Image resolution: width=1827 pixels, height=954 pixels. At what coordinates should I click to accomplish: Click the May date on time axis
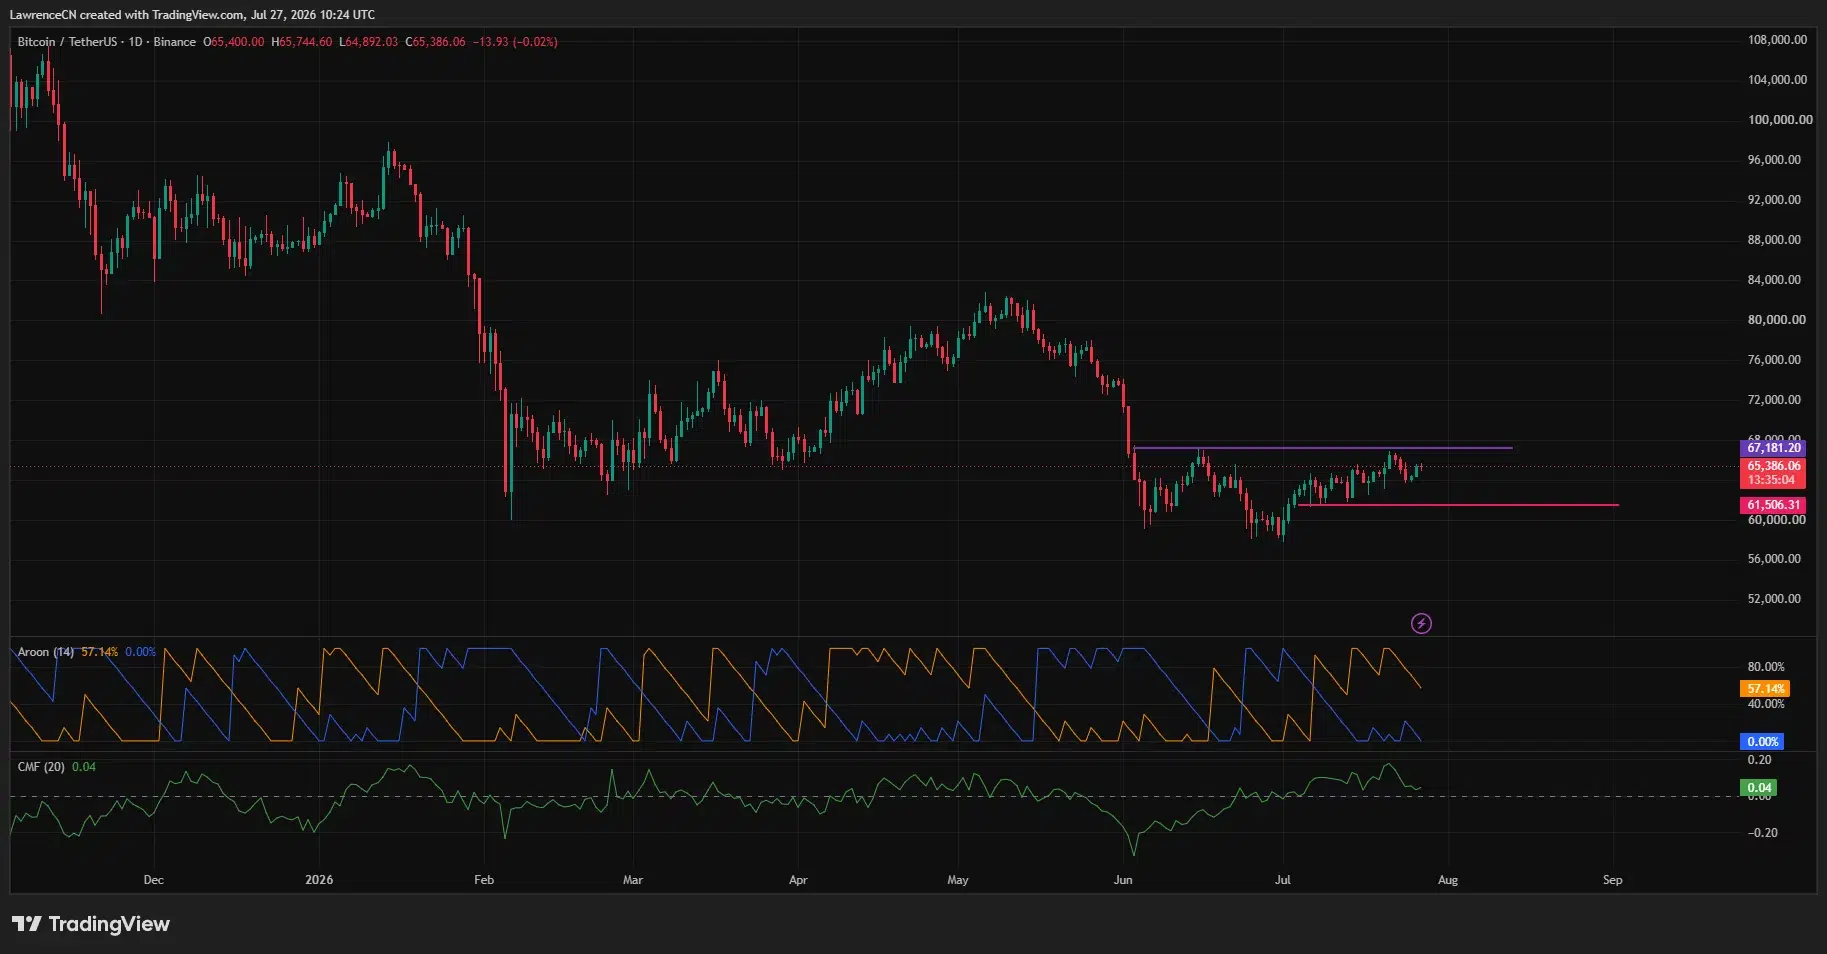click(x=958, y=880)
